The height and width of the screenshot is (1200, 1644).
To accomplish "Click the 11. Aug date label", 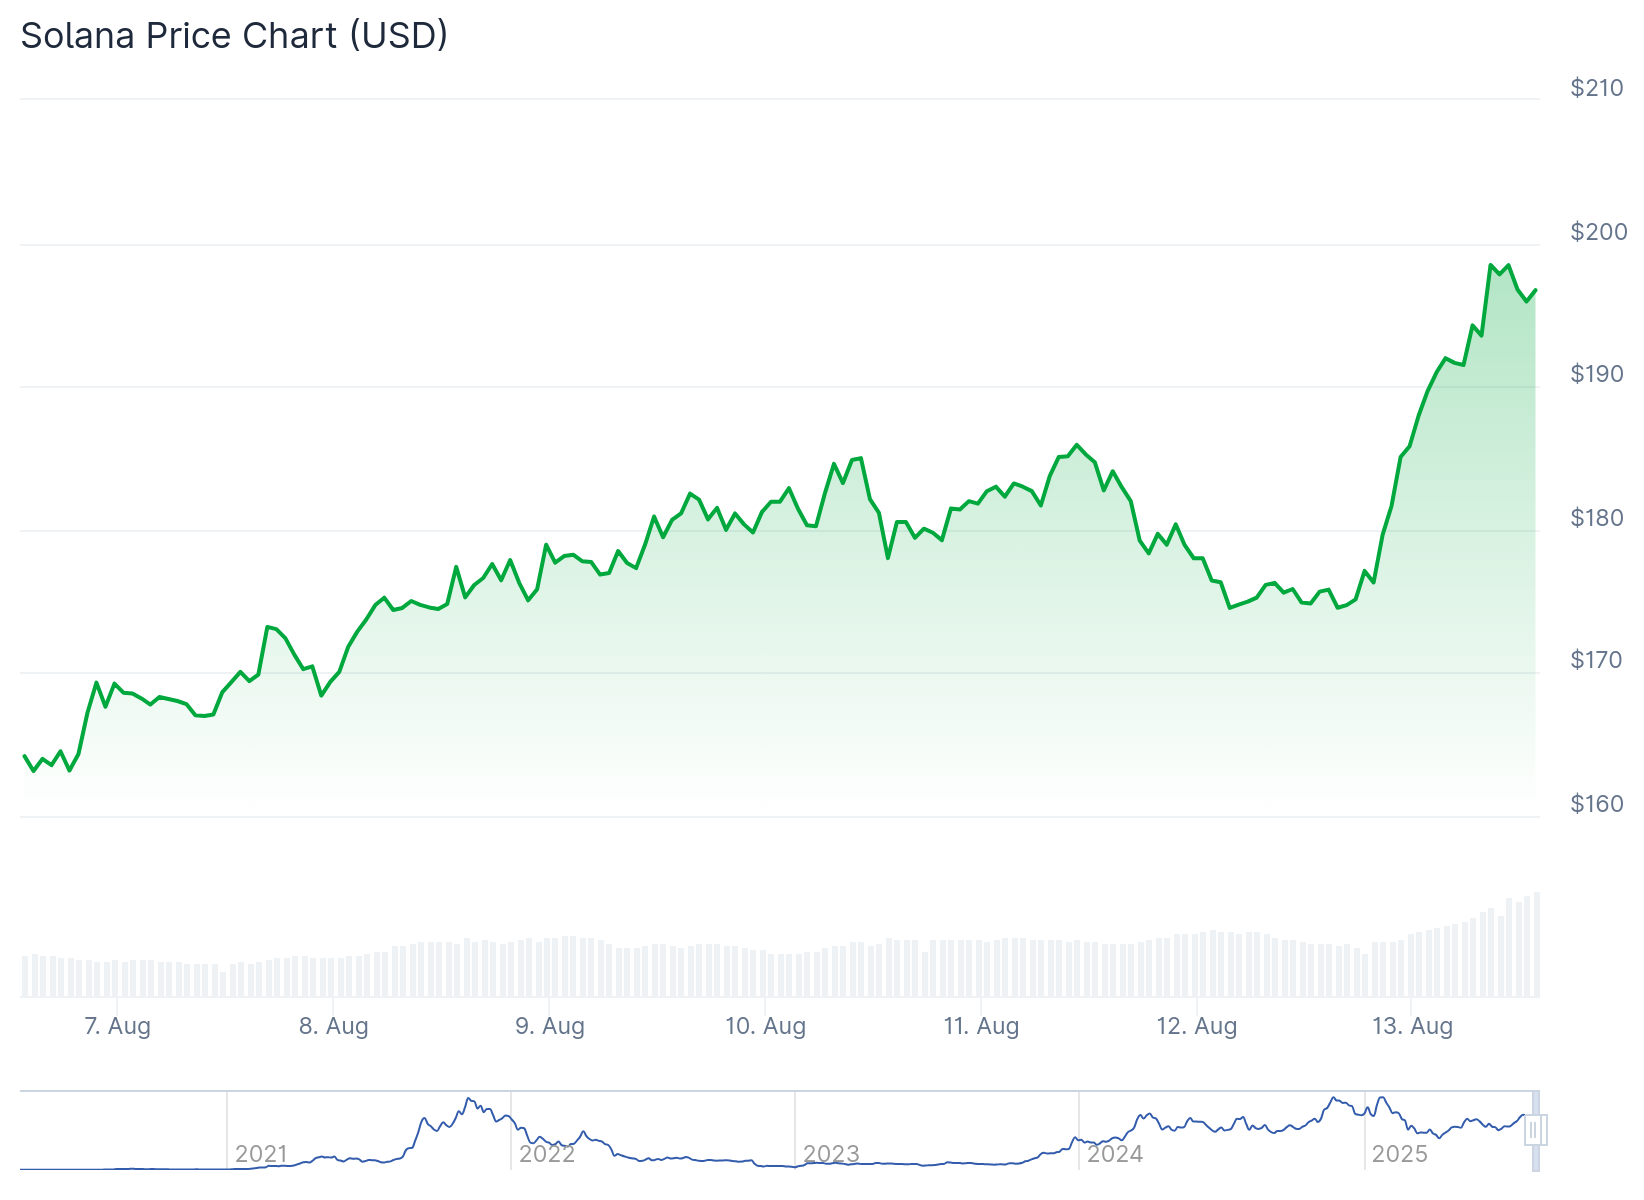I will 981,1026.
